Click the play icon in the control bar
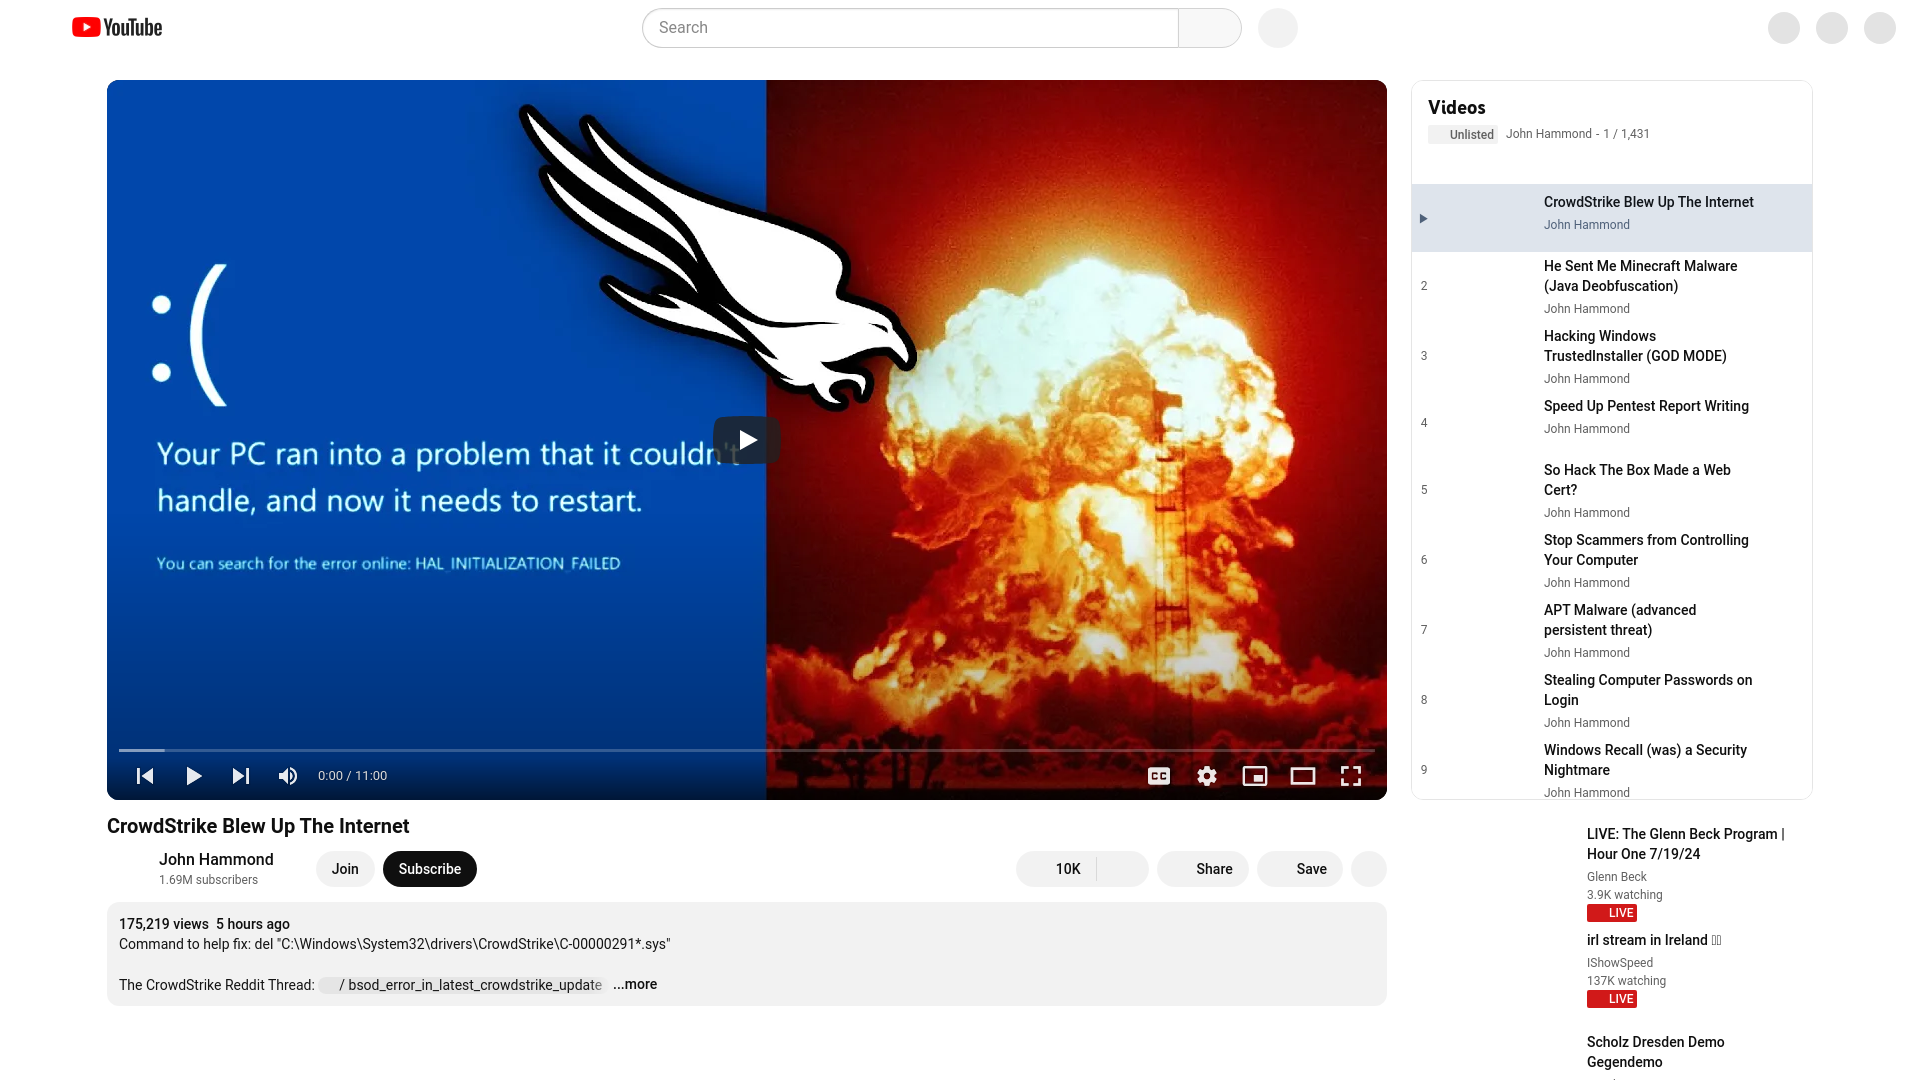Image resolution: width=1920 pixels, height=1080 pixels. pyautogui.click(x=193, y=776)
